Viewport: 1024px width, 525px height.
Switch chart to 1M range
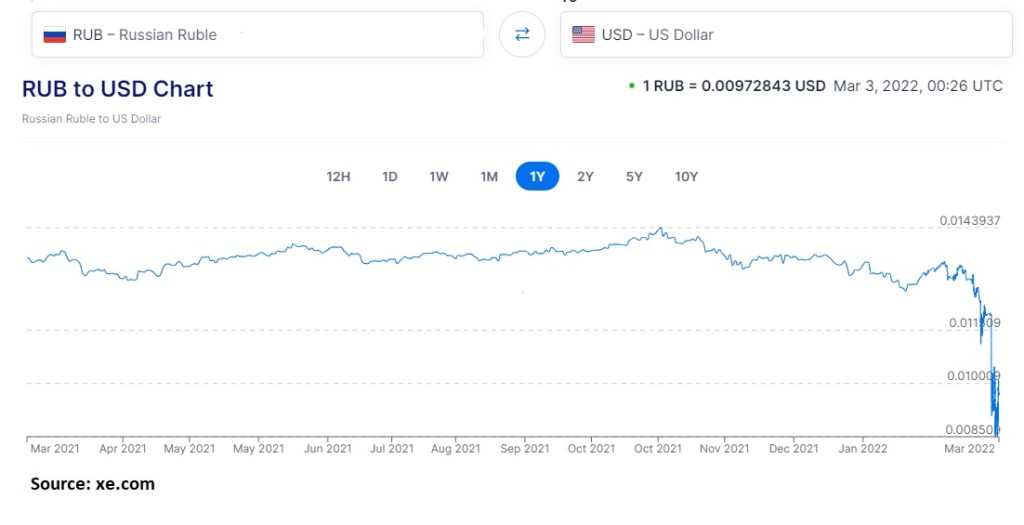(489, 177)
